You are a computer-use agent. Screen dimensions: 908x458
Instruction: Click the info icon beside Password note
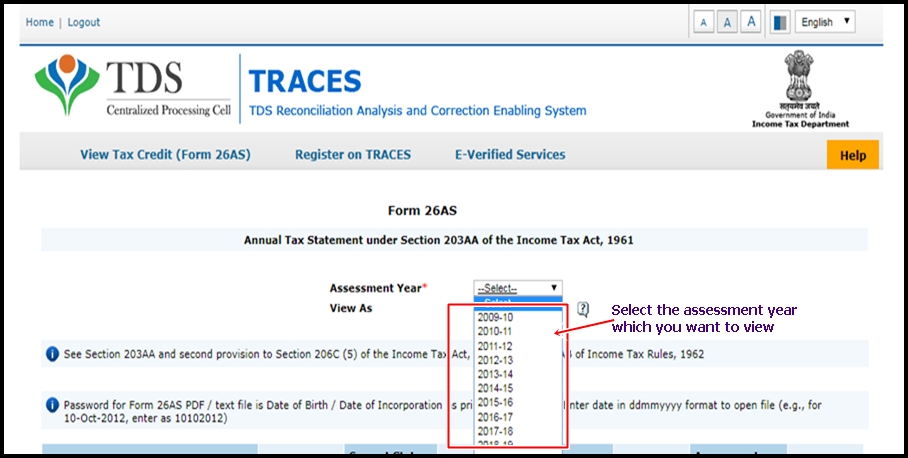(x=52, y=405)
